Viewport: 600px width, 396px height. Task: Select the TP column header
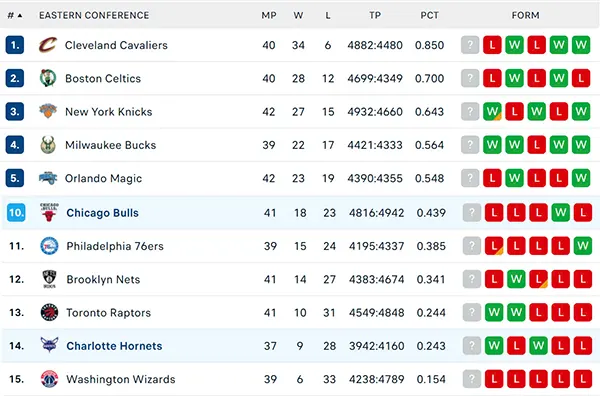click(x=375, y=15)
